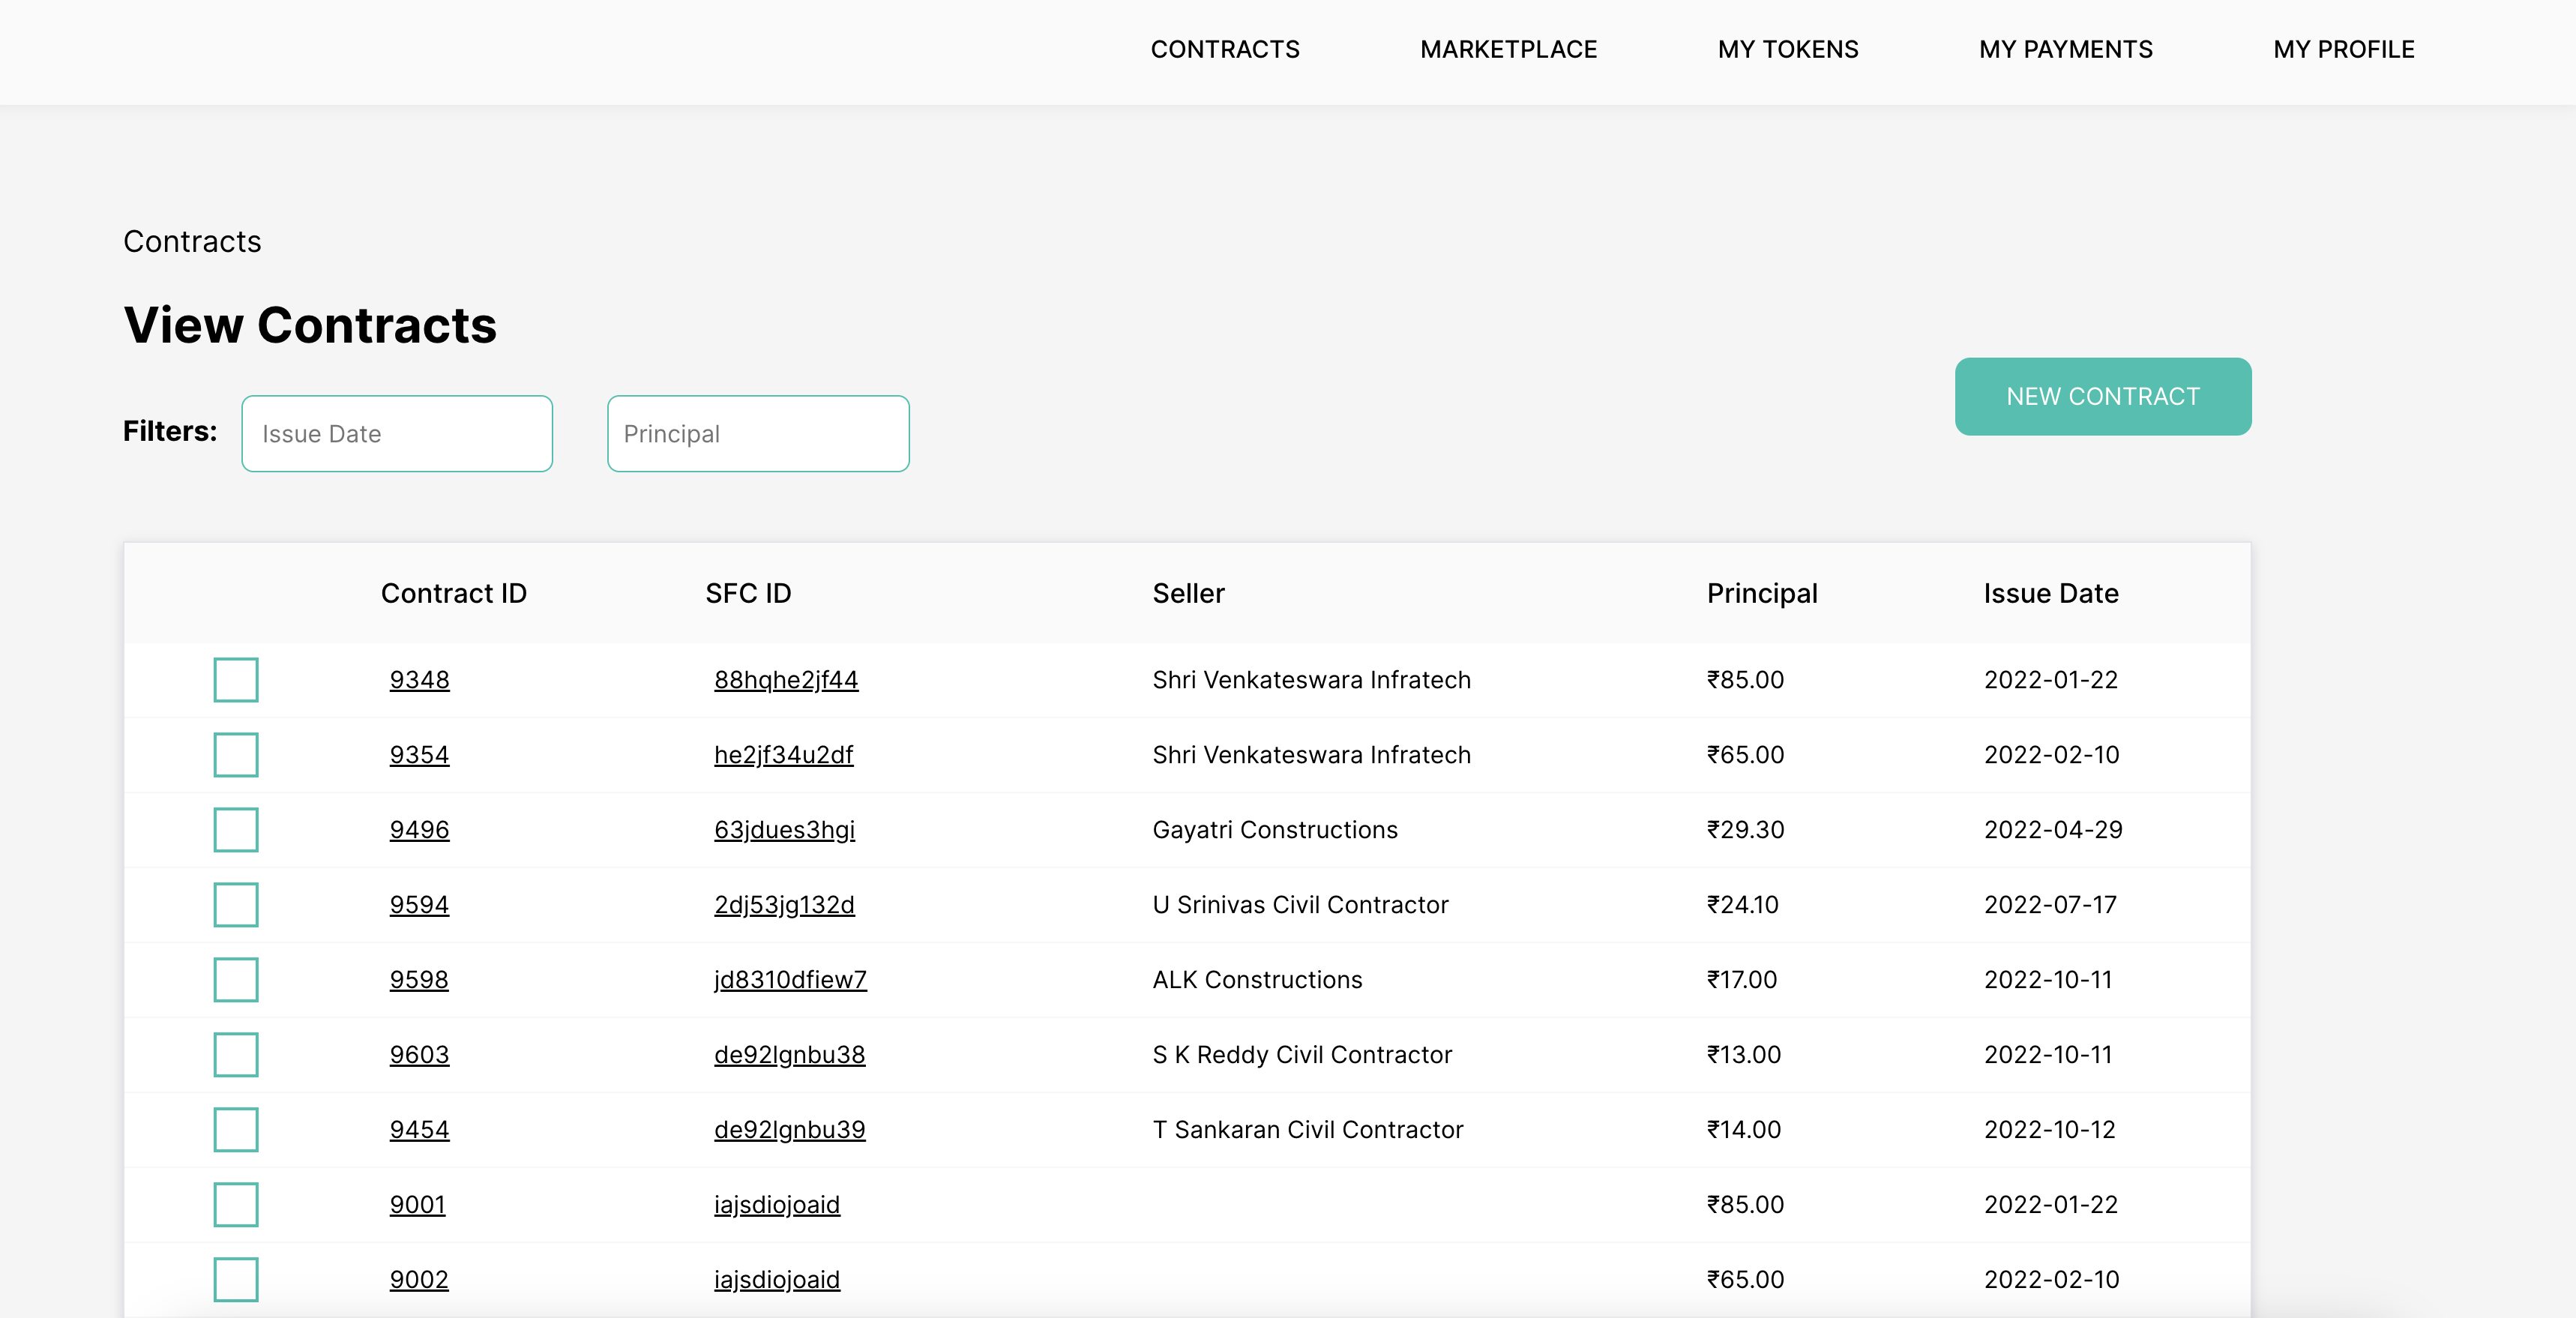Open SFC ID de92lgnbu38 link
Screen dimensions: 2576x1318
pyautogui.click(x=789, y=1054)
